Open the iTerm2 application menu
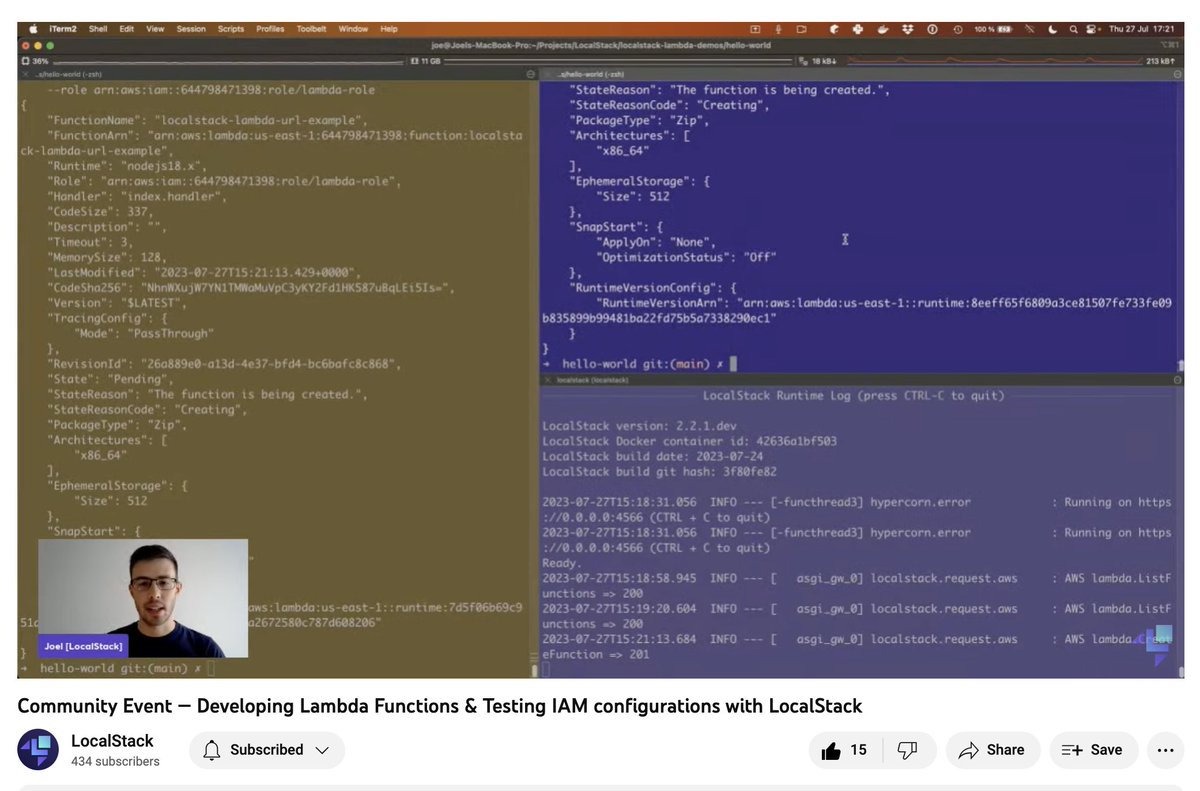This screenshot has width=1200, height=791. 61,29
